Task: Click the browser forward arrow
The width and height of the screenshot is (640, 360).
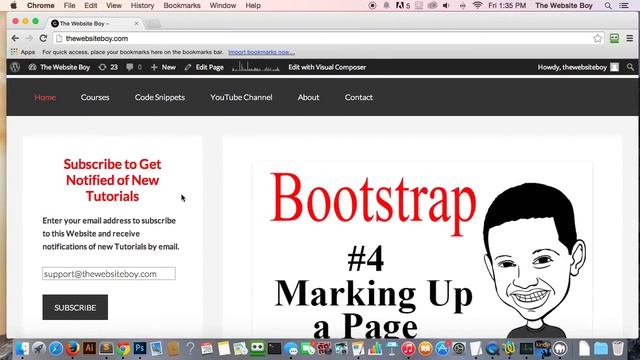Action: pos(29,38)
